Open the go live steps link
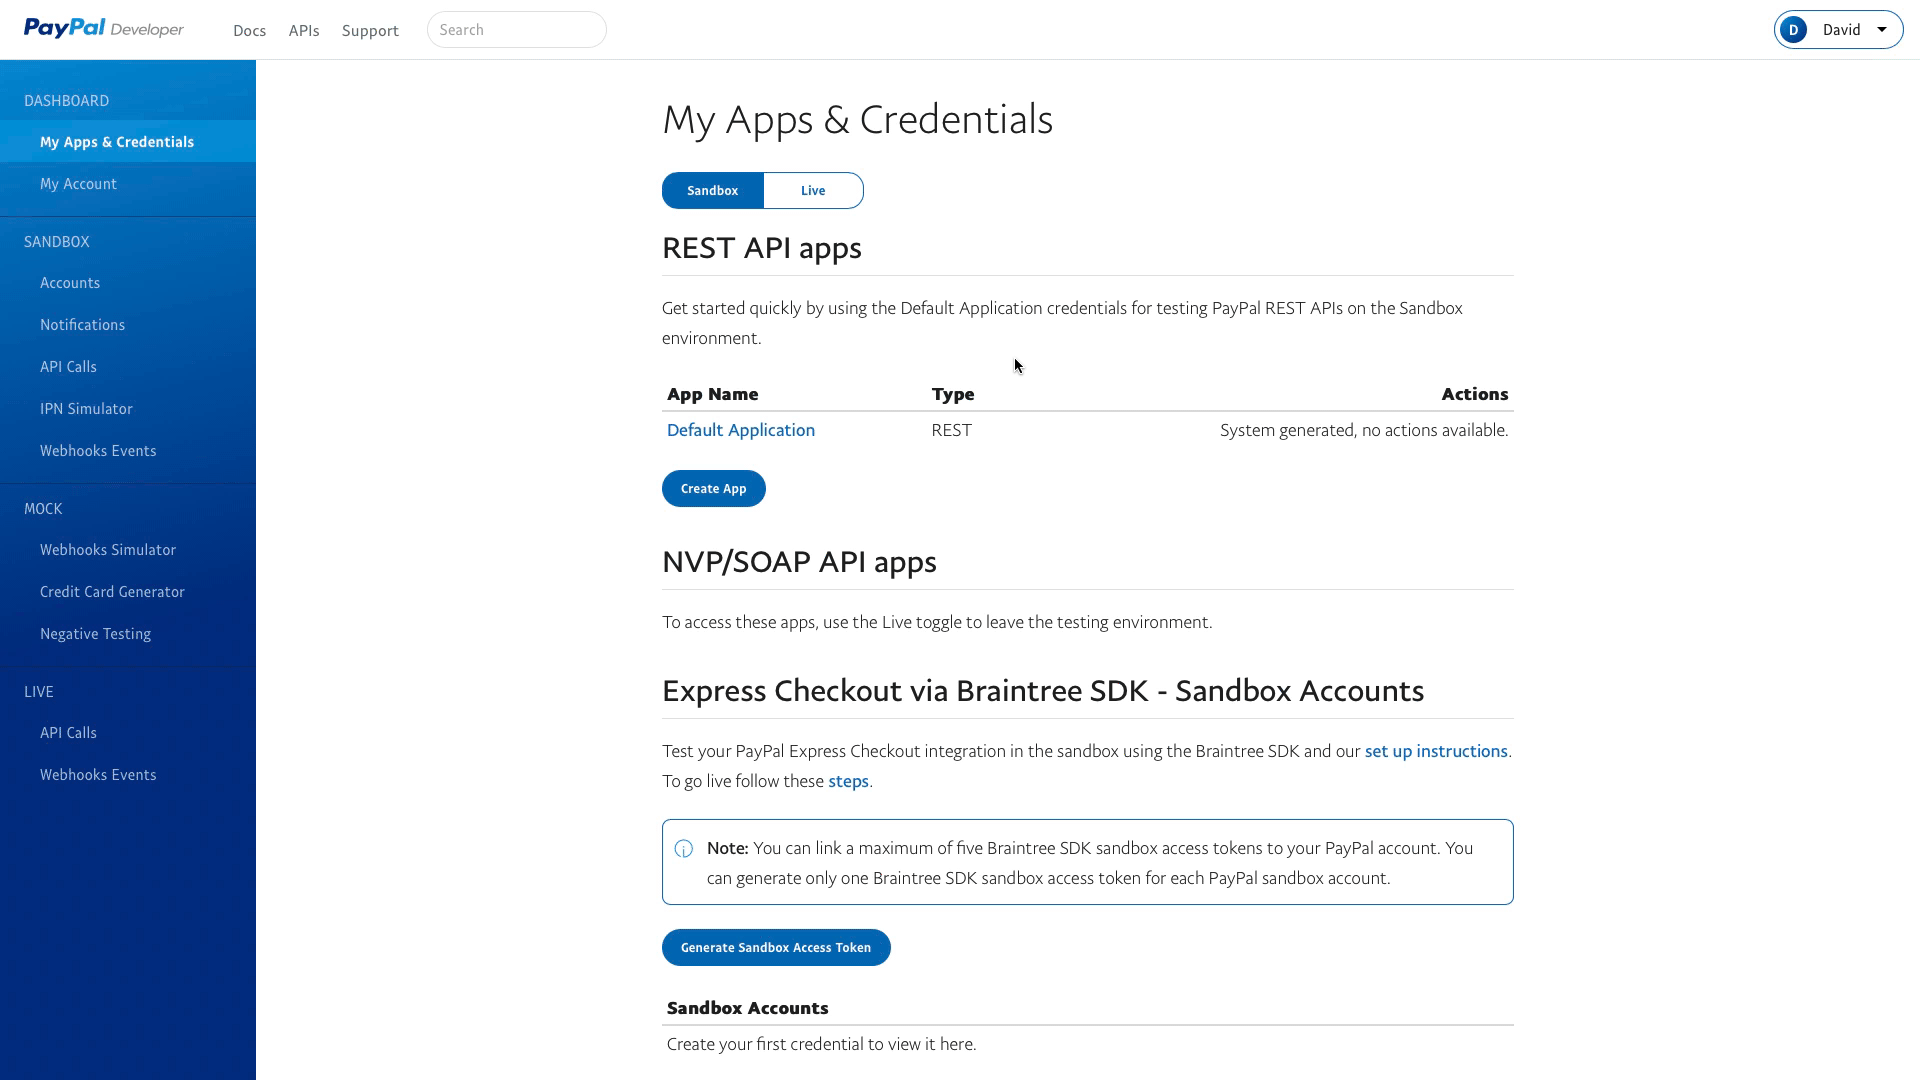Image resolution: width=1920 pixels, height=1080 pixels. tap(848, 781)
